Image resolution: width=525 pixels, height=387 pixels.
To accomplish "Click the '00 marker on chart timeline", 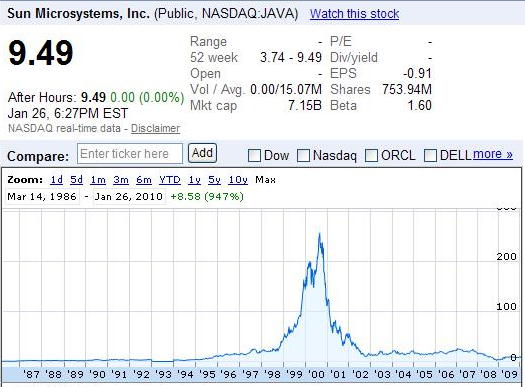I will coord(316,374).
